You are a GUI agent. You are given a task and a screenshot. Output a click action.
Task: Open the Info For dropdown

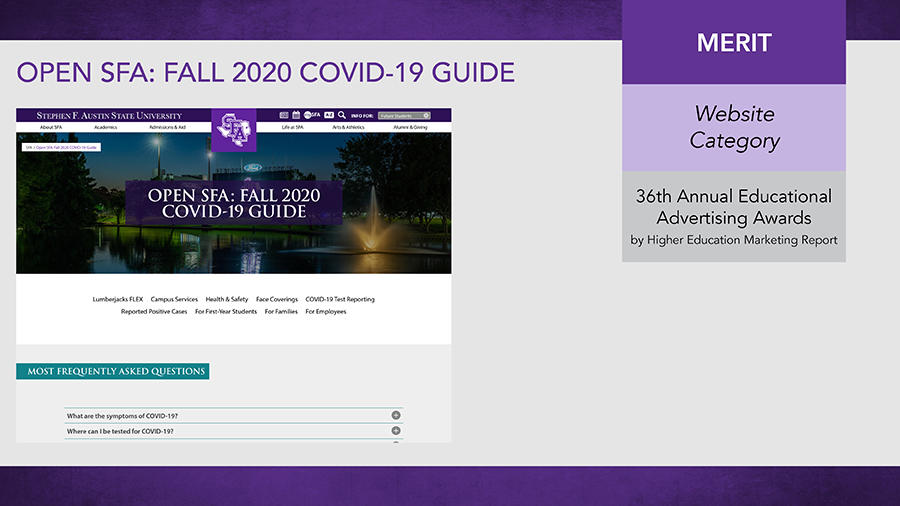[x=404, y=116]
